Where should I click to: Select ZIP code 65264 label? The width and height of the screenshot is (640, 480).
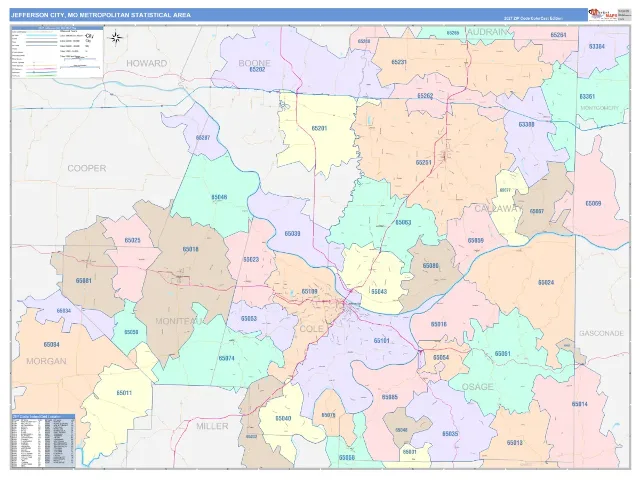coord(558,35)
